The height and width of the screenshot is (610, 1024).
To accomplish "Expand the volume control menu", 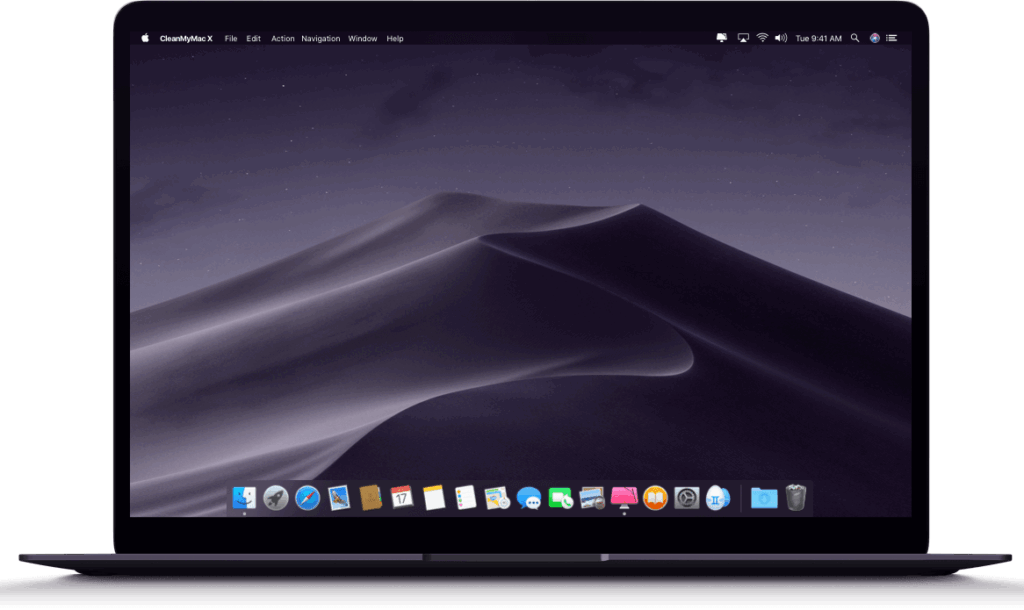I will (x=781, y=38).
